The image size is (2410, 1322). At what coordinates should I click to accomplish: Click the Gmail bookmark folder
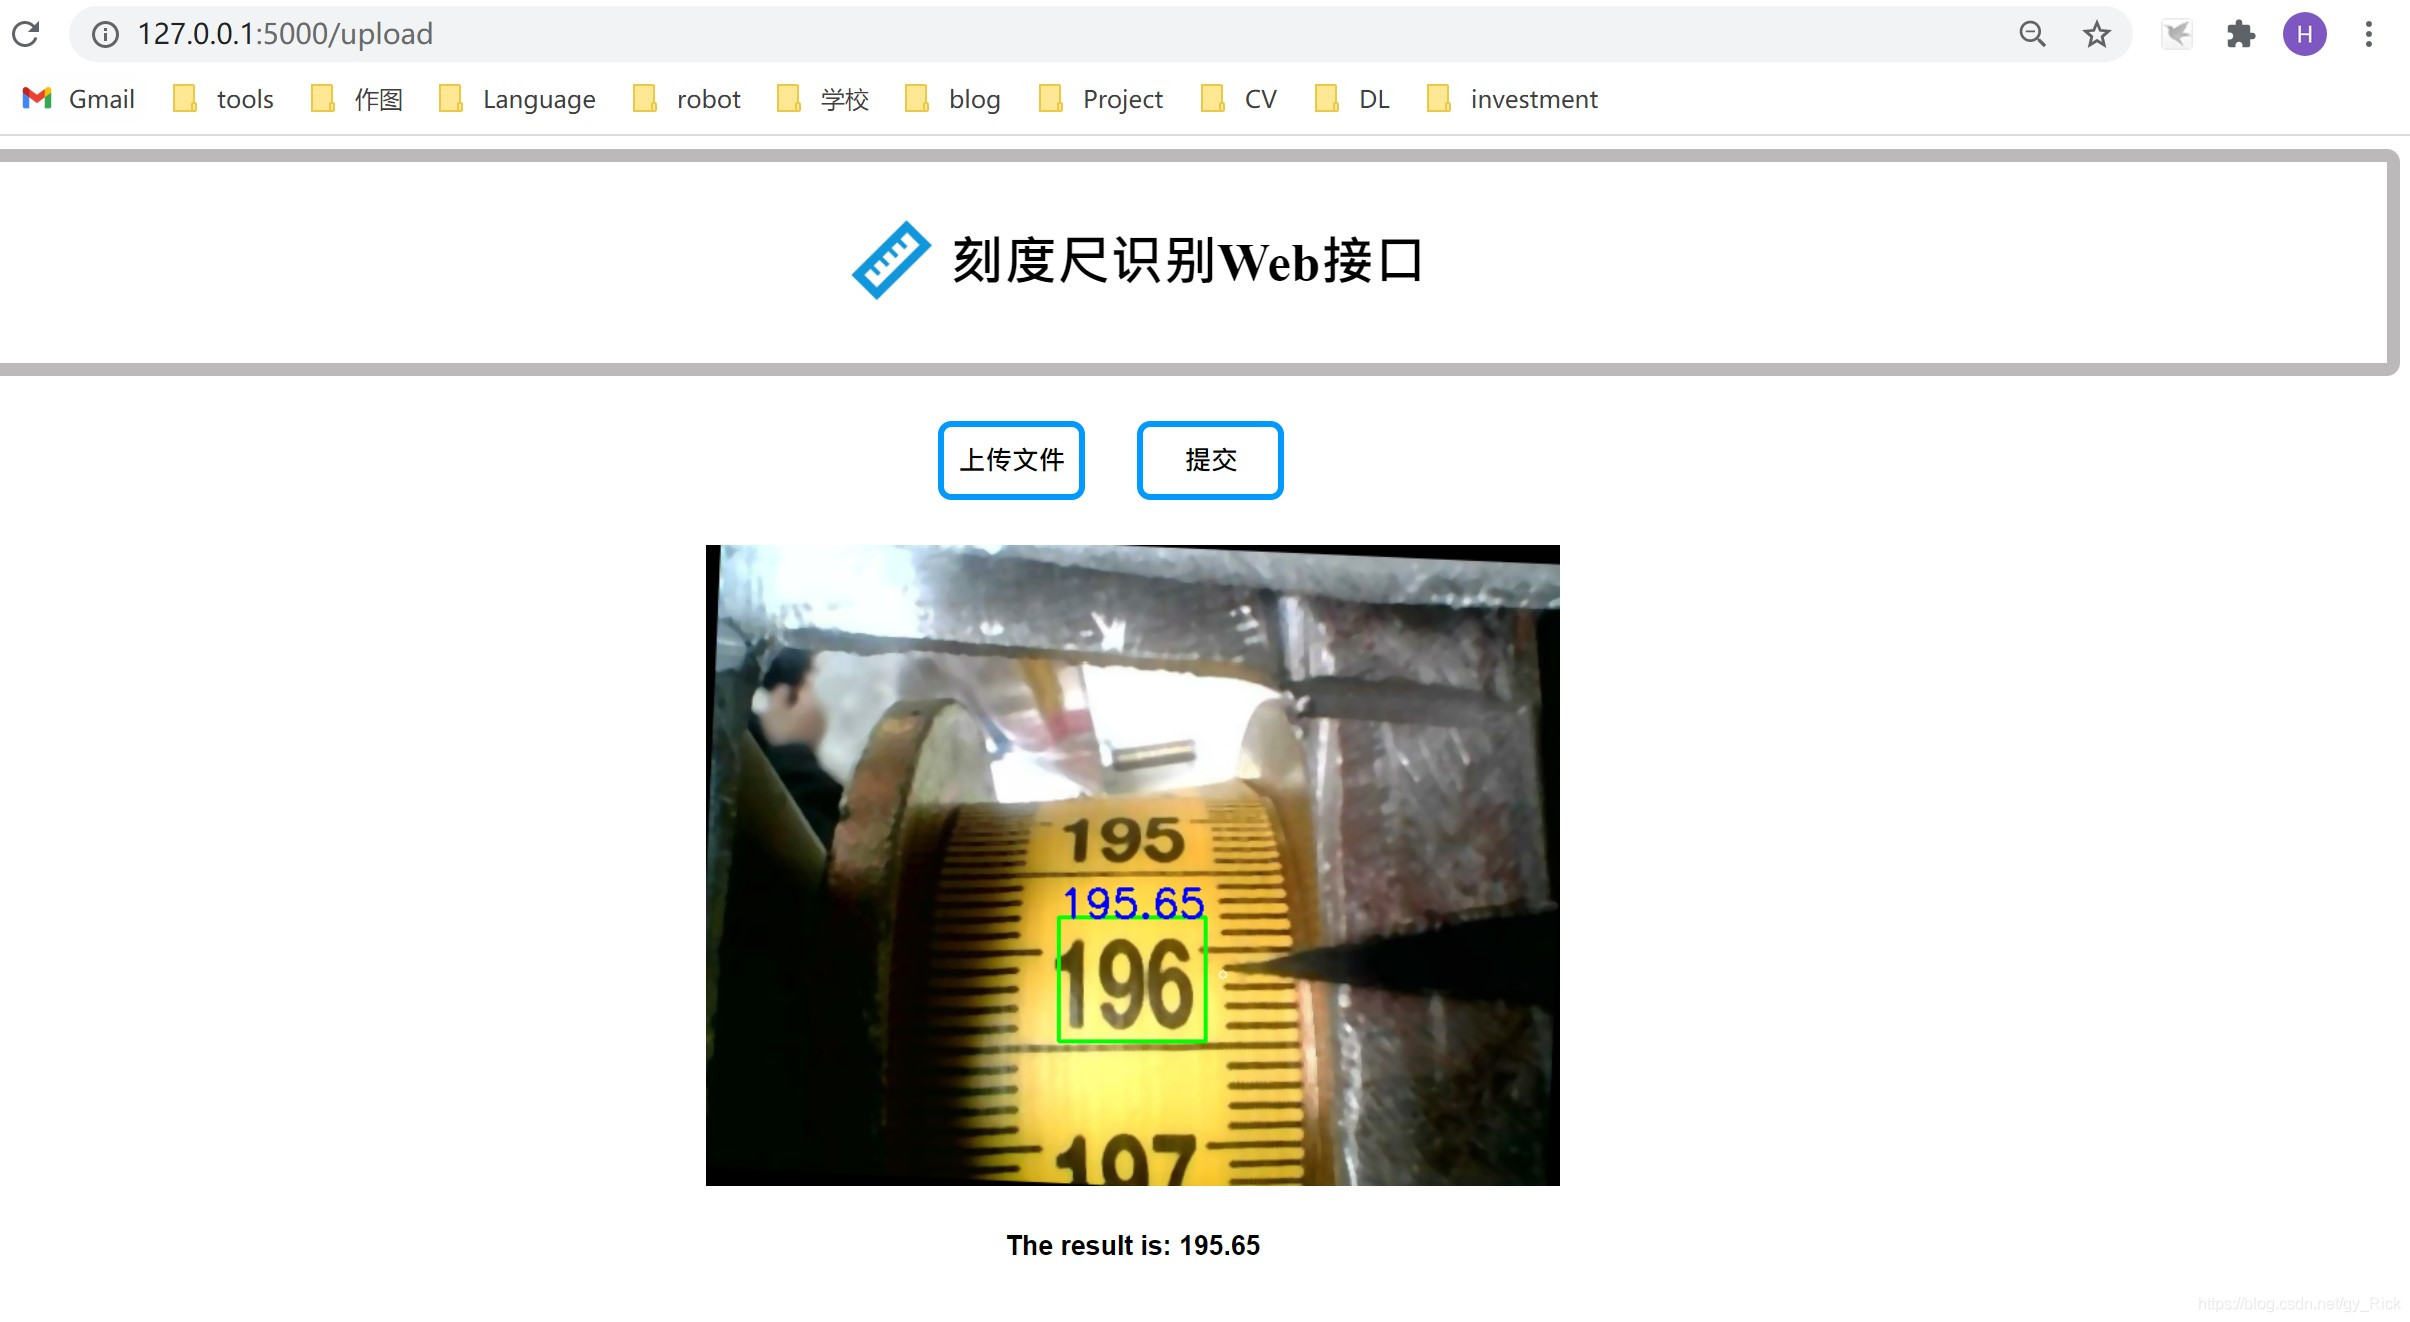pos(75,99)
